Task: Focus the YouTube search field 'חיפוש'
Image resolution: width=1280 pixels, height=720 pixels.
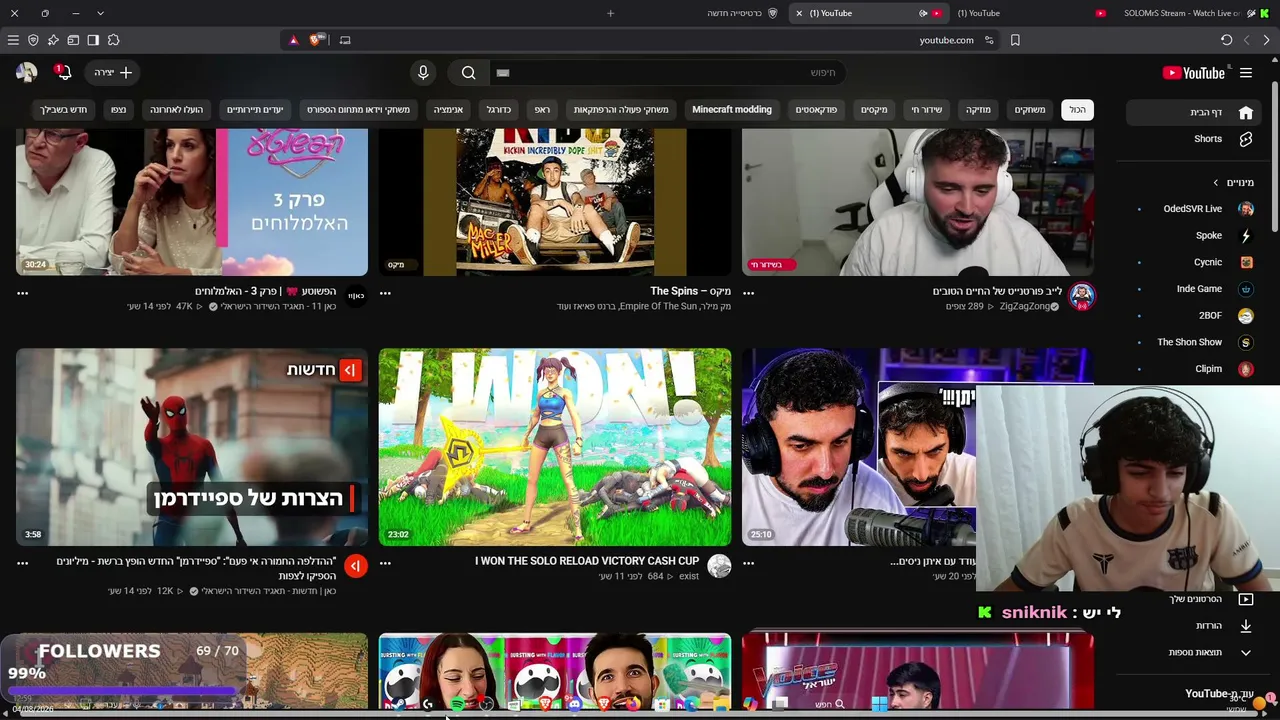Action: pyautogui.click(x=665, y=73)
